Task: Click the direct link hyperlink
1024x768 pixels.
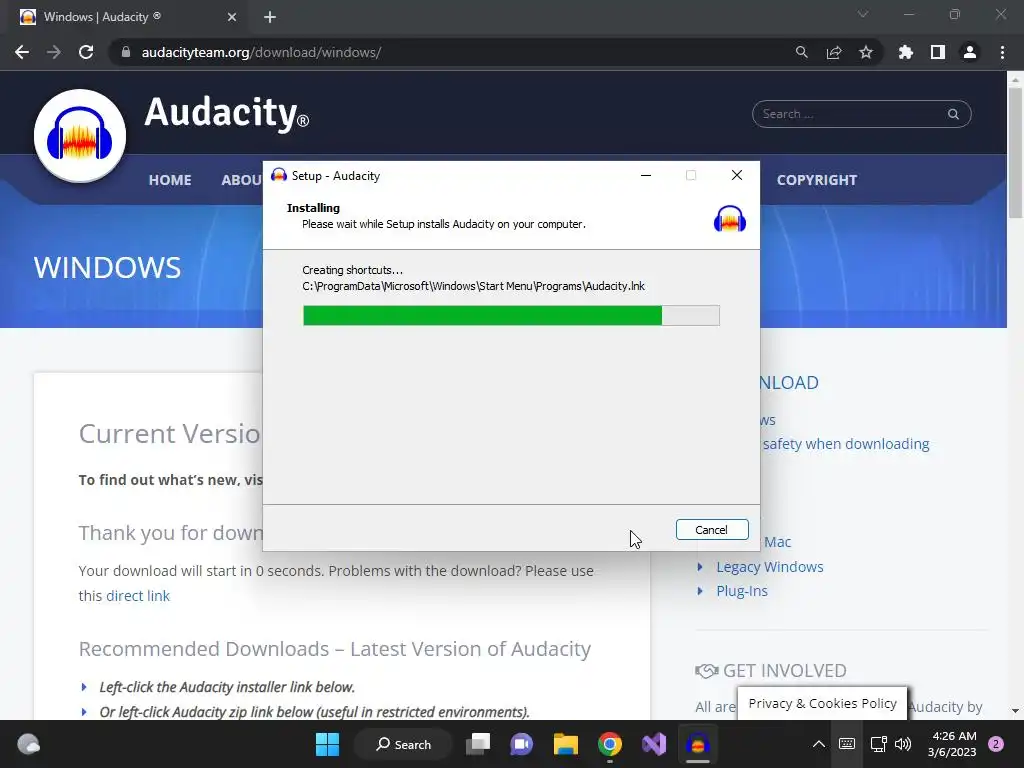Action: point(138,596)
